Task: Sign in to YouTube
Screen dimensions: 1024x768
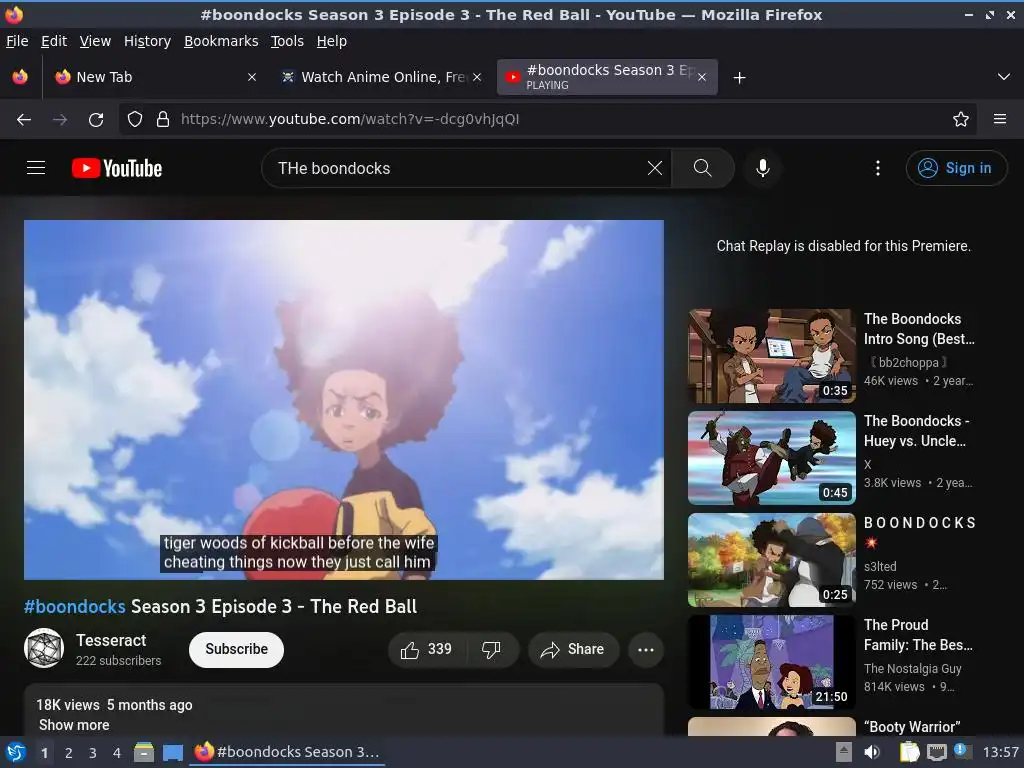Action: click(956, 168)
